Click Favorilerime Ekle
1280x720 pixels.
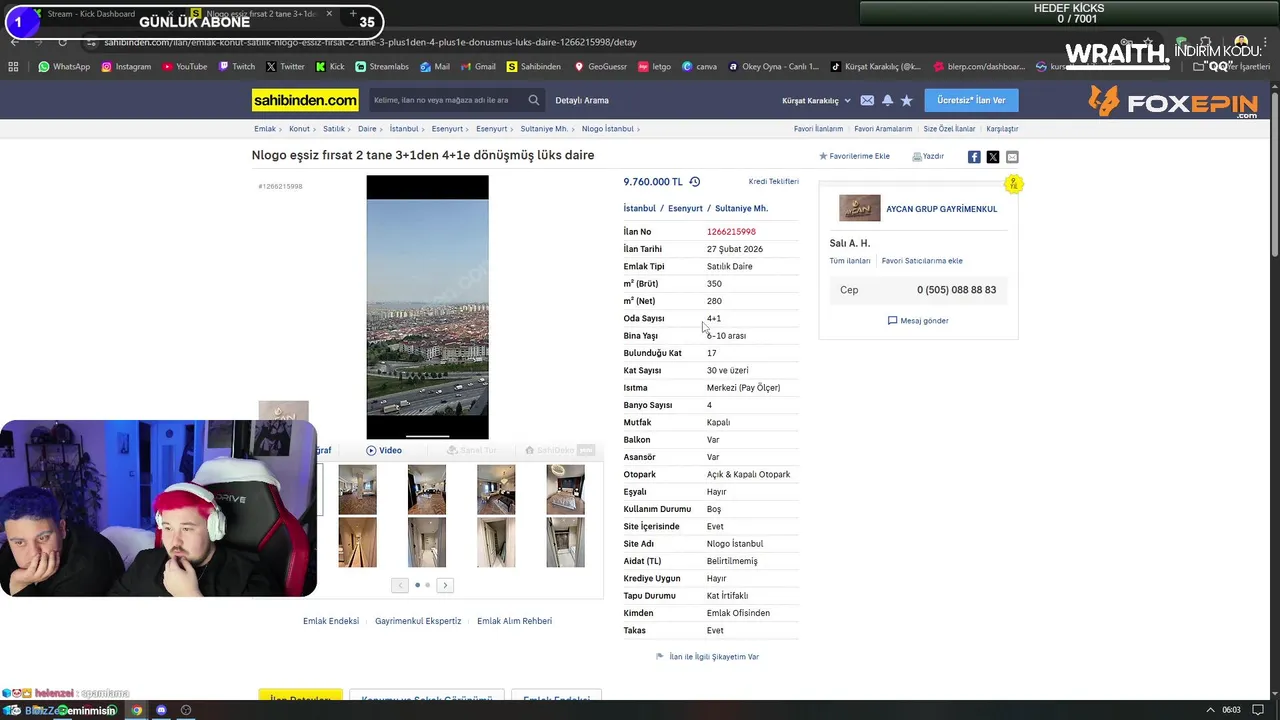[854, 156]
